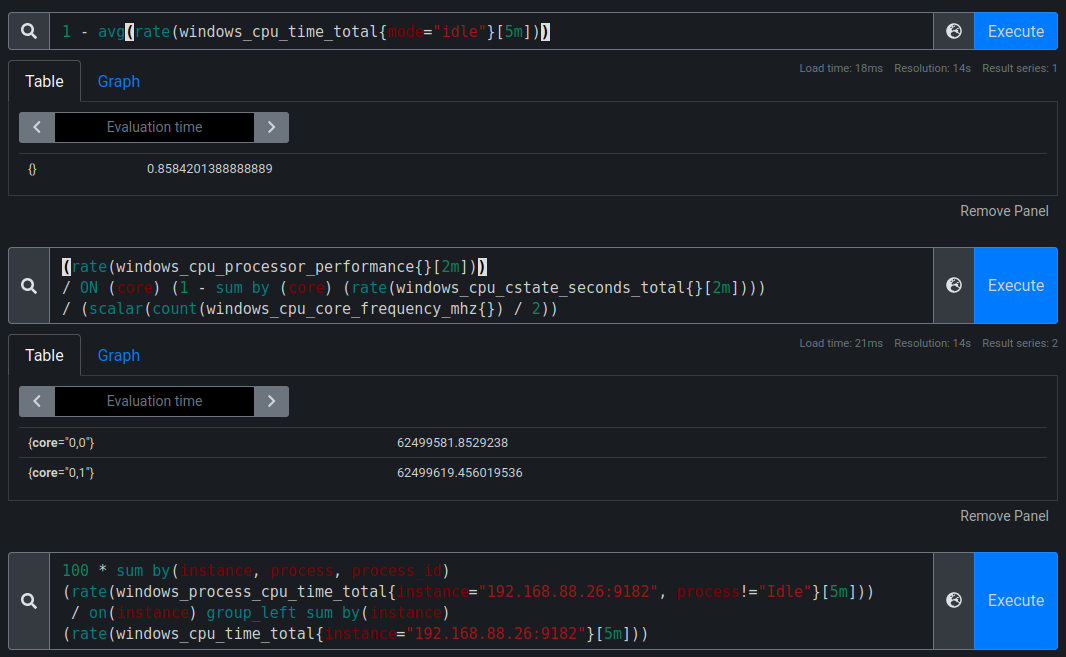Click the search icon beside the third query
This screenshot has width=1066, height=657.
(x=28, y=601)
